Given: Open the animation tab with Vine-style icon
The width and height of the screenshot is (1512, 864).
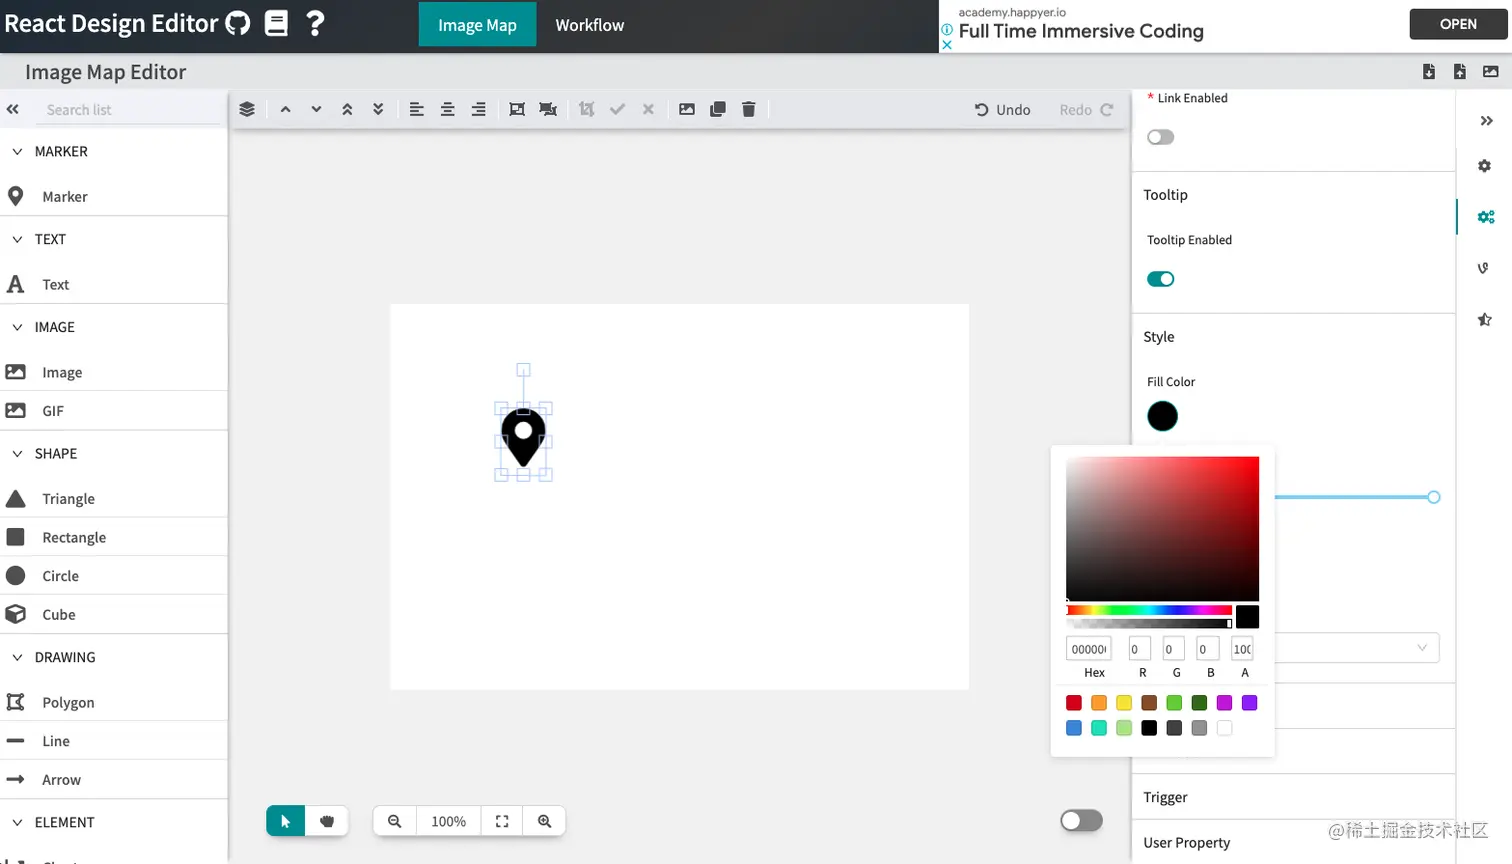Looking at the screenshot, I should (x=1485, y=268).
